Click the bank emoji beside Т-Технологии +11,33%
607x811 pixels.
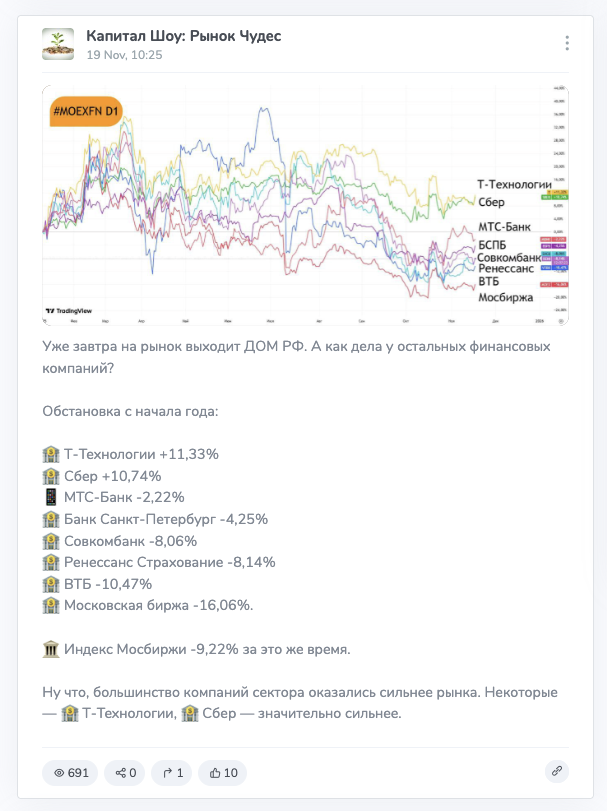[52, 454]
